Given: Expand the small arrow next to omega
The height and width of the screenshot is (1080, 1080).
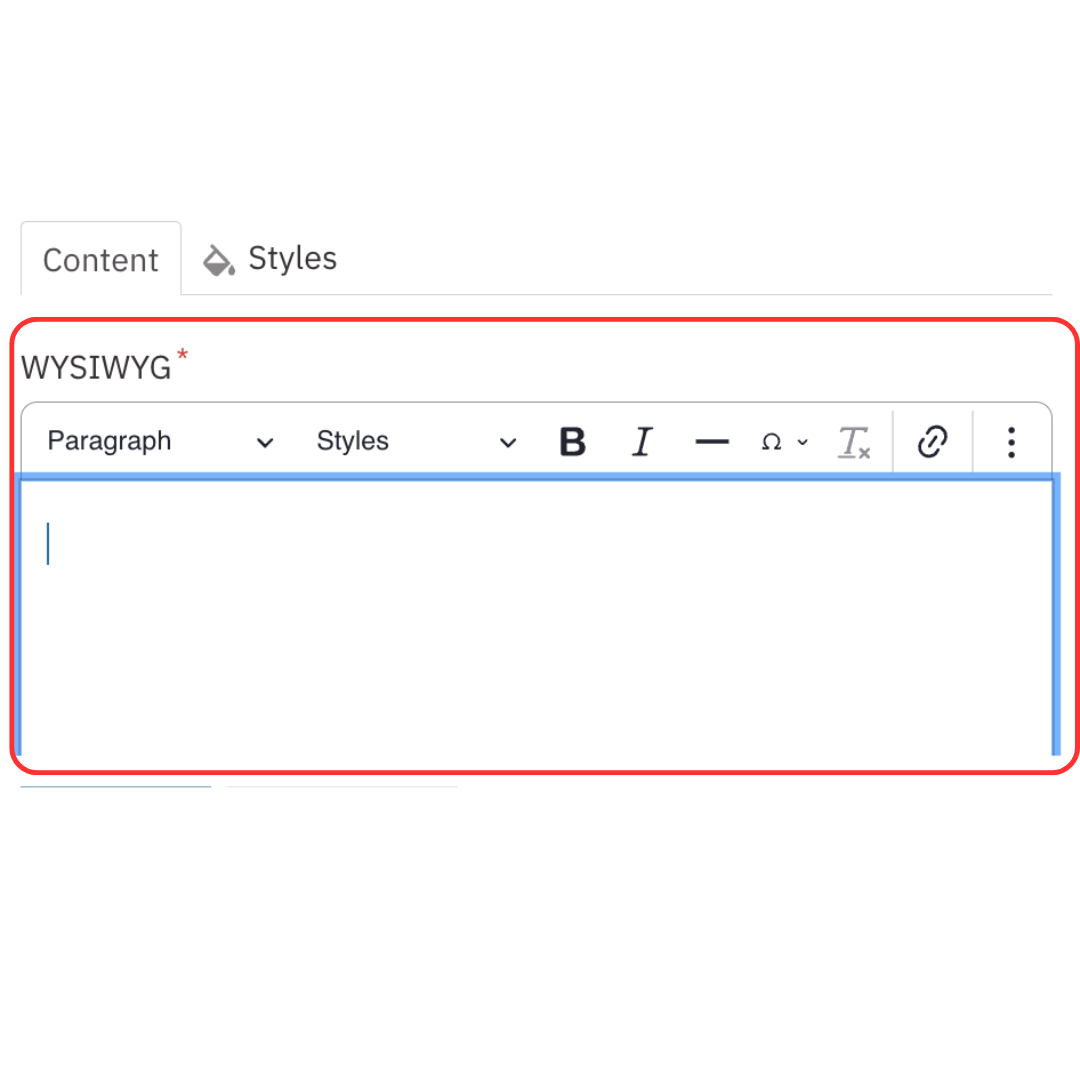Looking at the screenshot, I should click(x=802, y=442).
